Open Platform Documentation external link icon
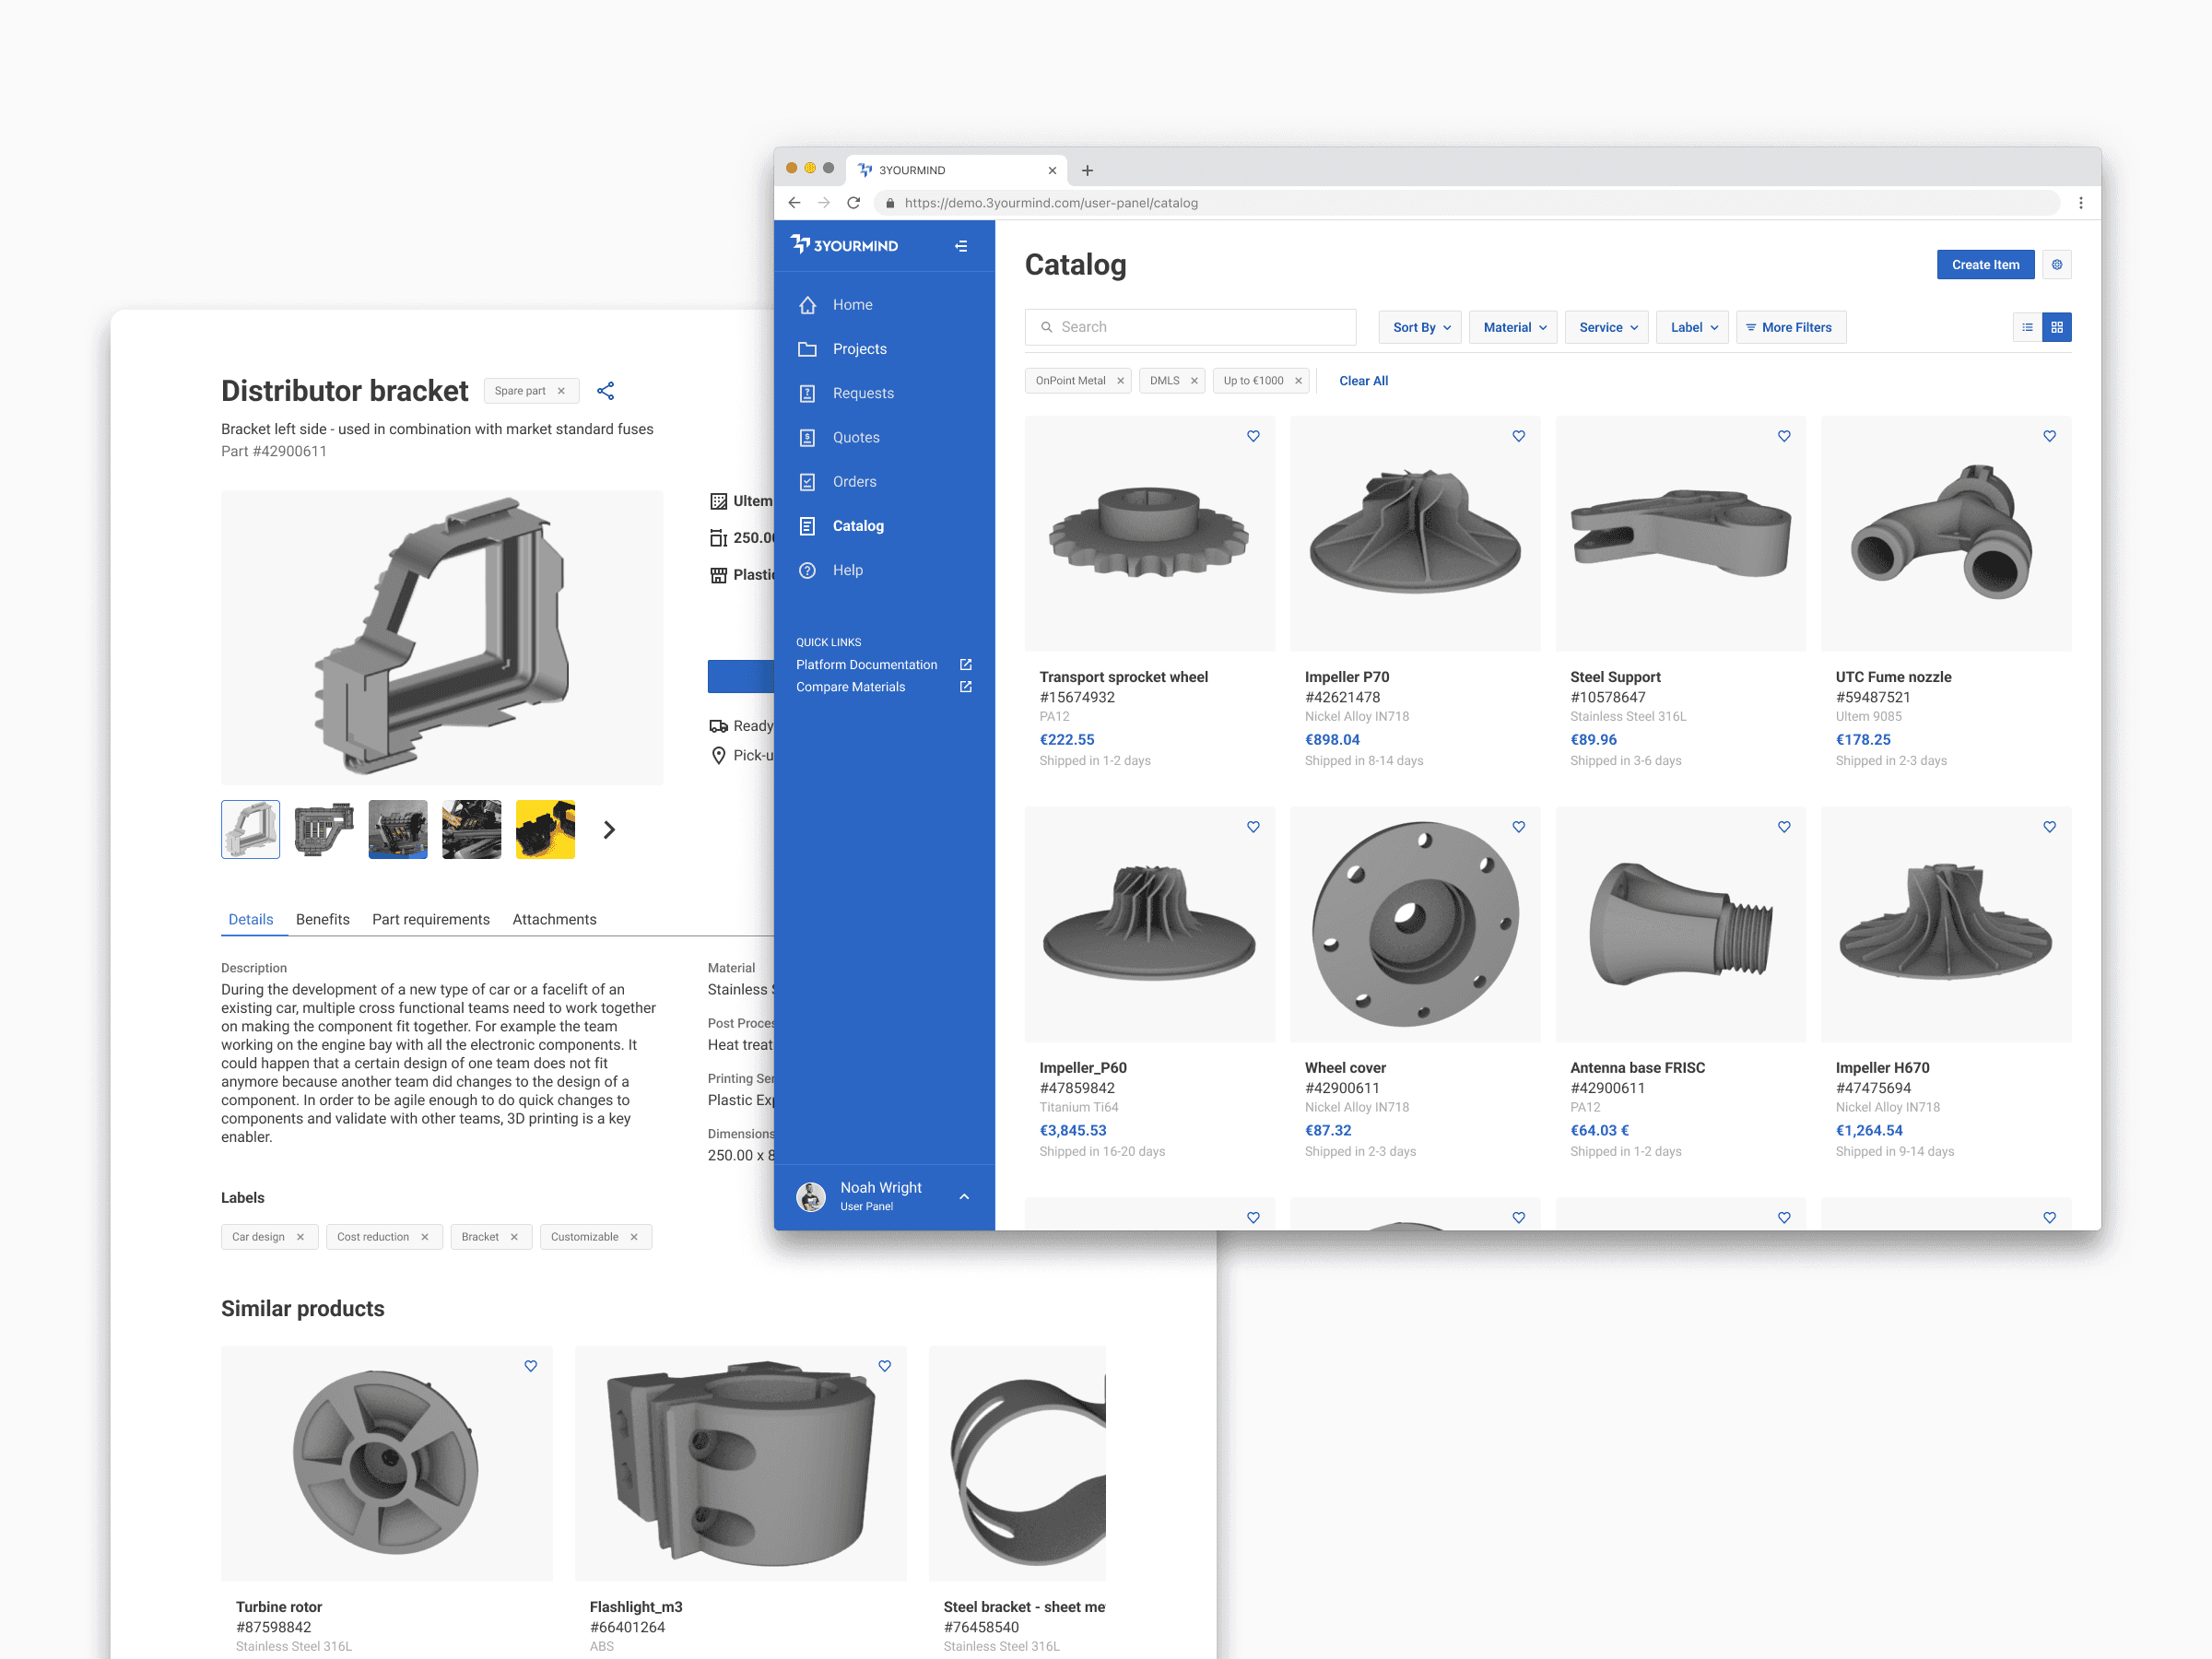 click(966, 665)
